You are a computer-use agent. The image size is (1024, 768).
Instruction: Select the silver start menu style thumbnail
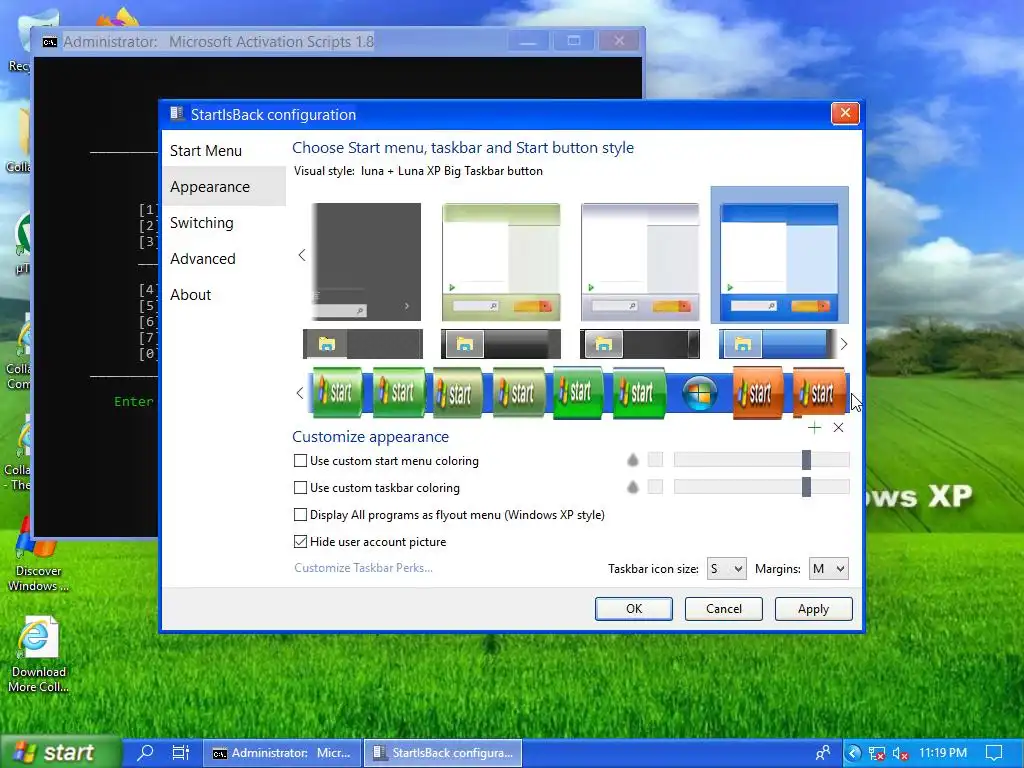[640, 261]
